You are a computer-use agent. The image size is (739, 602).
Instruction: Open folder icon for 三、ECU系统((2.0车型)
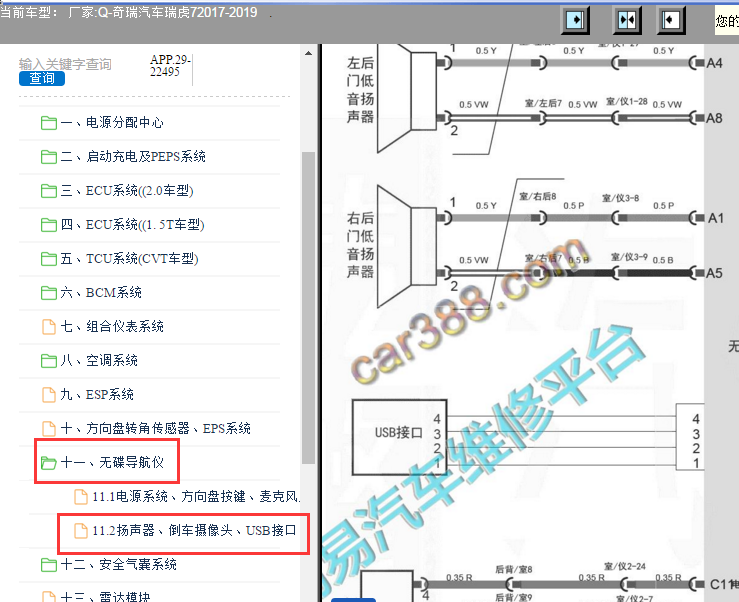click(49, 191)
